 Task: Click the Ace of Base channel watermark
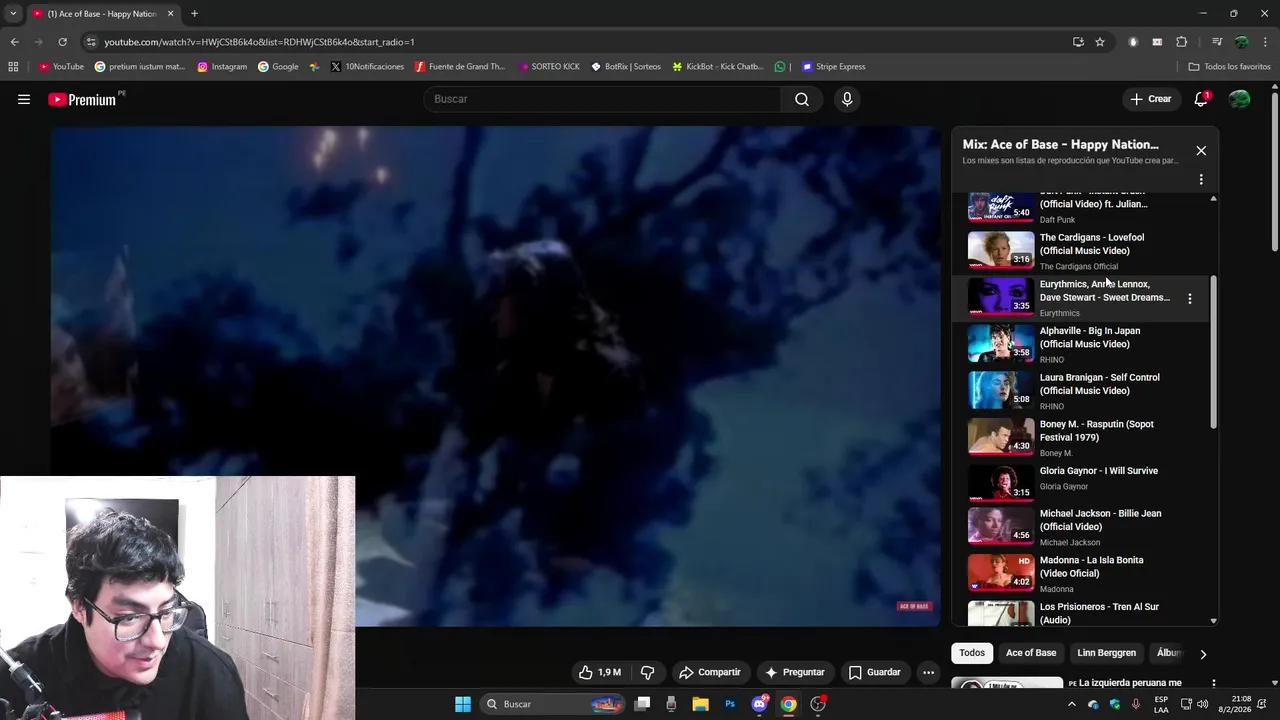[914, 606]
